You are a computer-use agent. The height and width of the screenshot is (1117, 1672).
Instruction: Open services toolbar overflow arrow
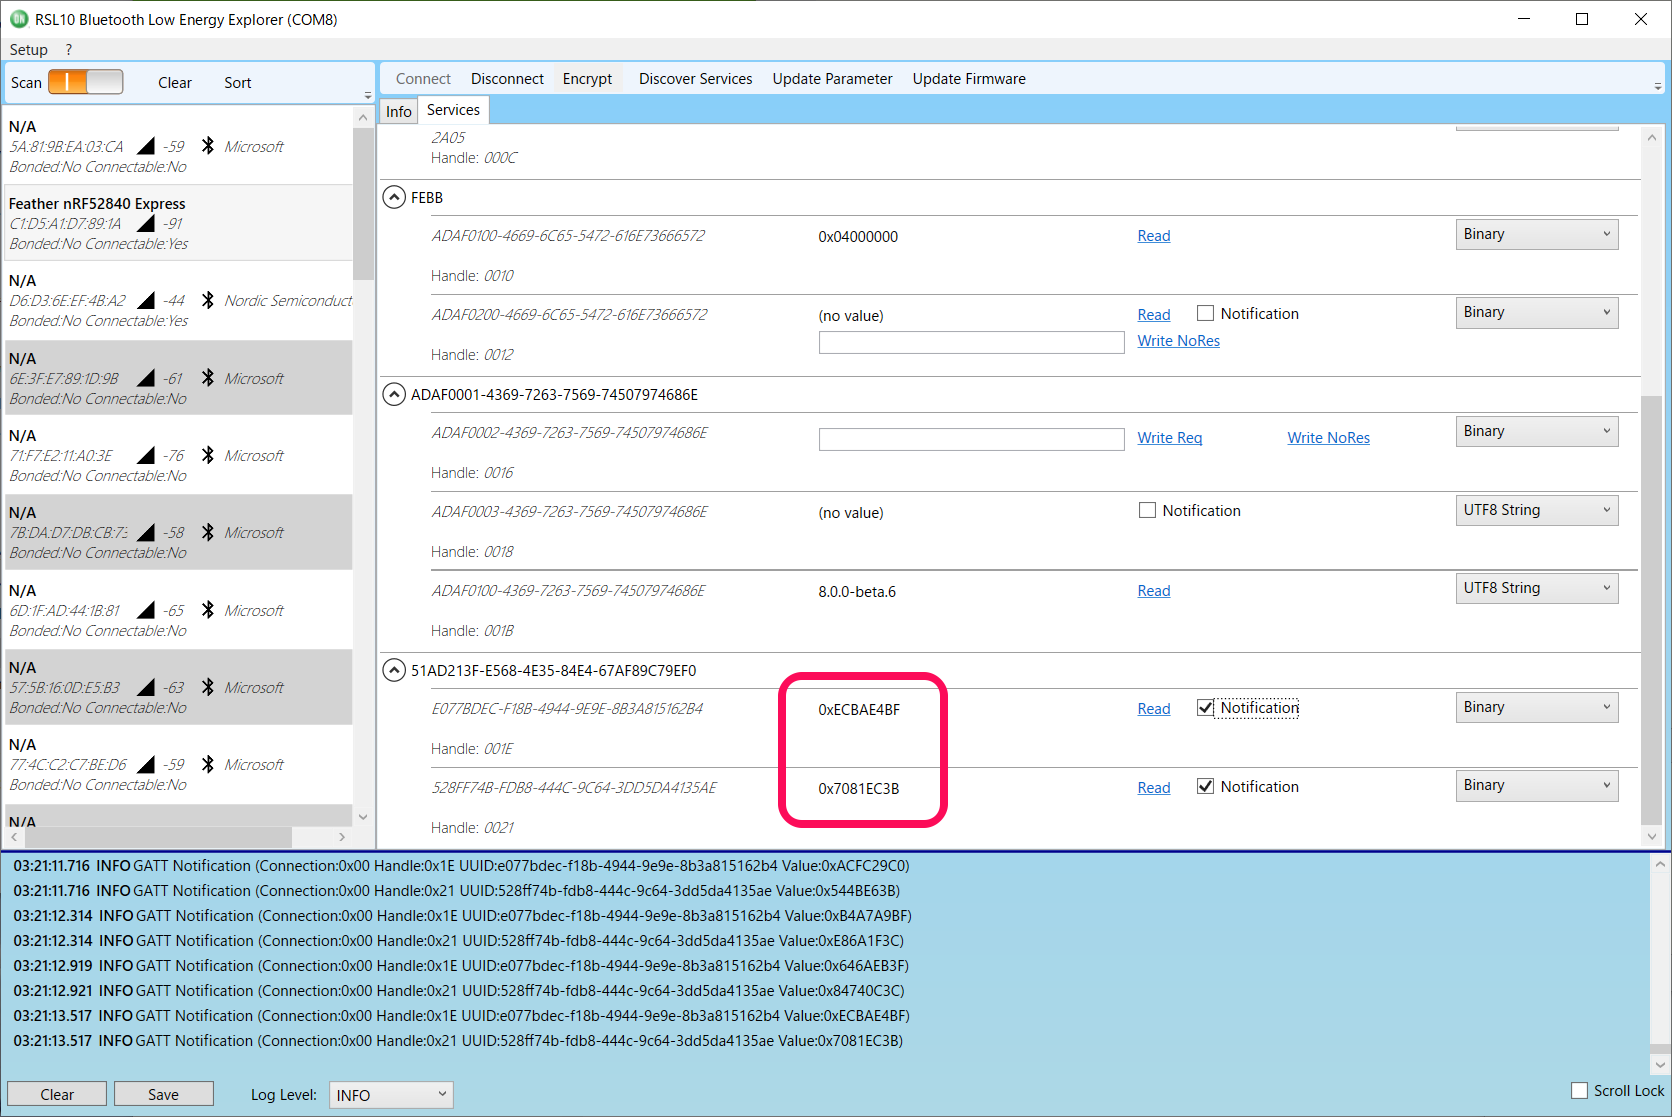tap(1658, 87)
